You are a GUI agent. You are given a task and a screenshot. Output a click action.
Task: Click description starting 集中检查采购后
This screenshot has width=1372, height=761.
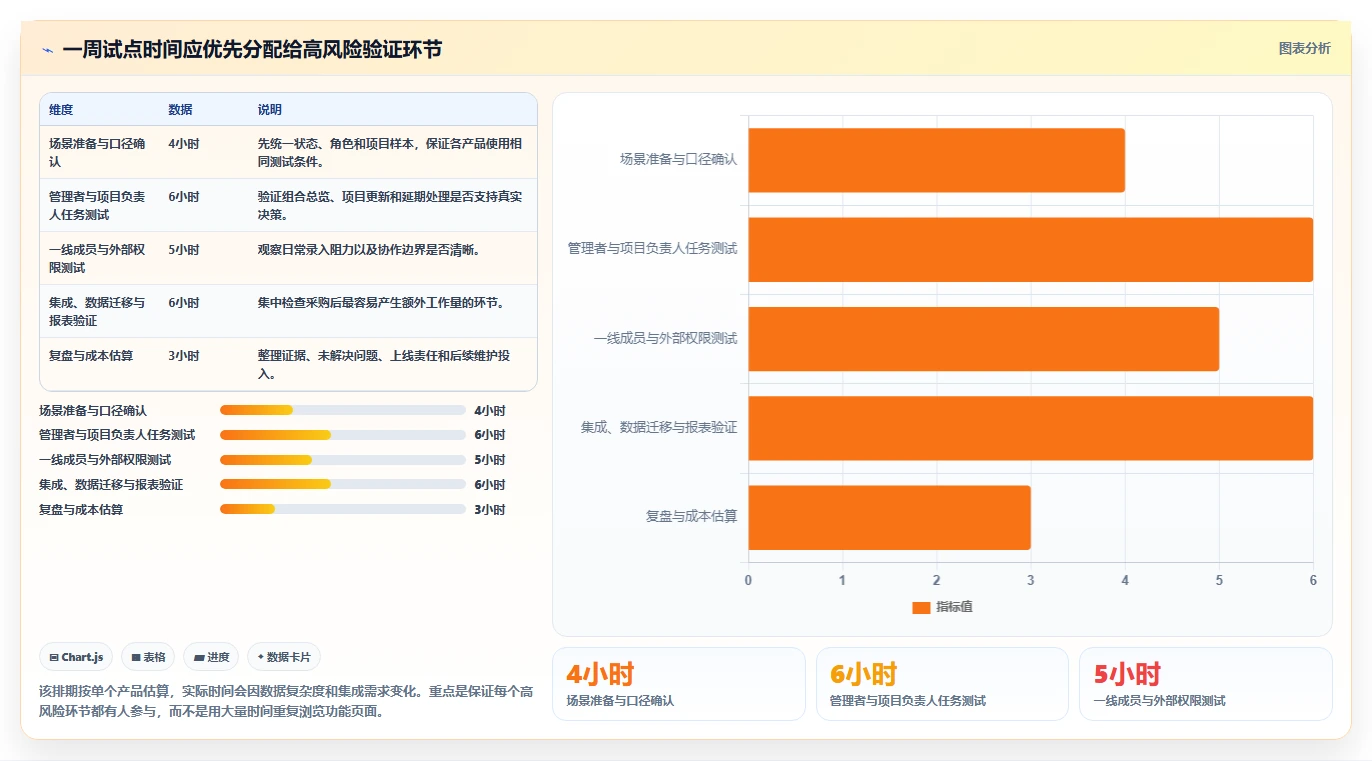(381, 302)
